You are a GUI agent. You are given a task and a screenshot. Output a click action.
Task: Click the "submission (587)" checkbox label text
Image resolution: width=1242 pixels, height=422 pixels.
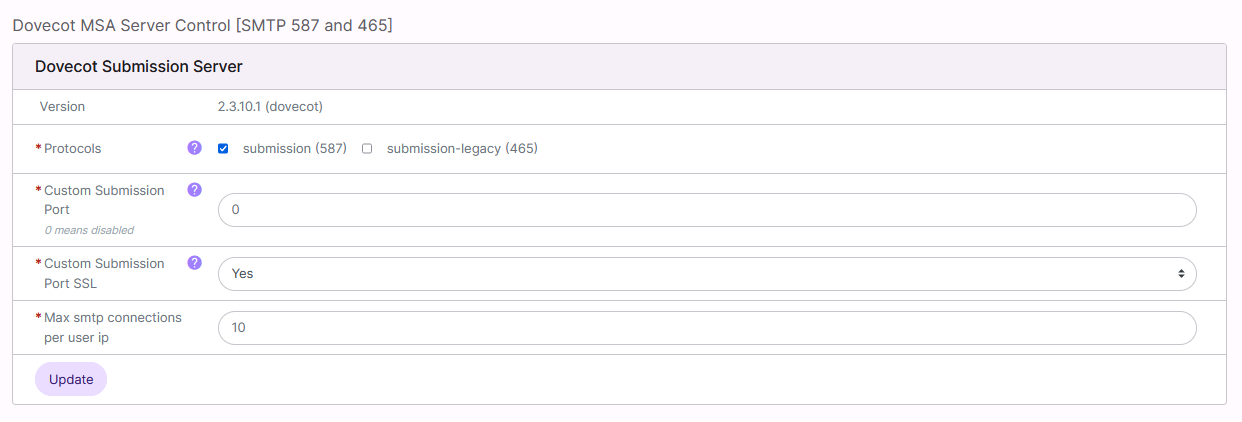(x=294, y=149)
